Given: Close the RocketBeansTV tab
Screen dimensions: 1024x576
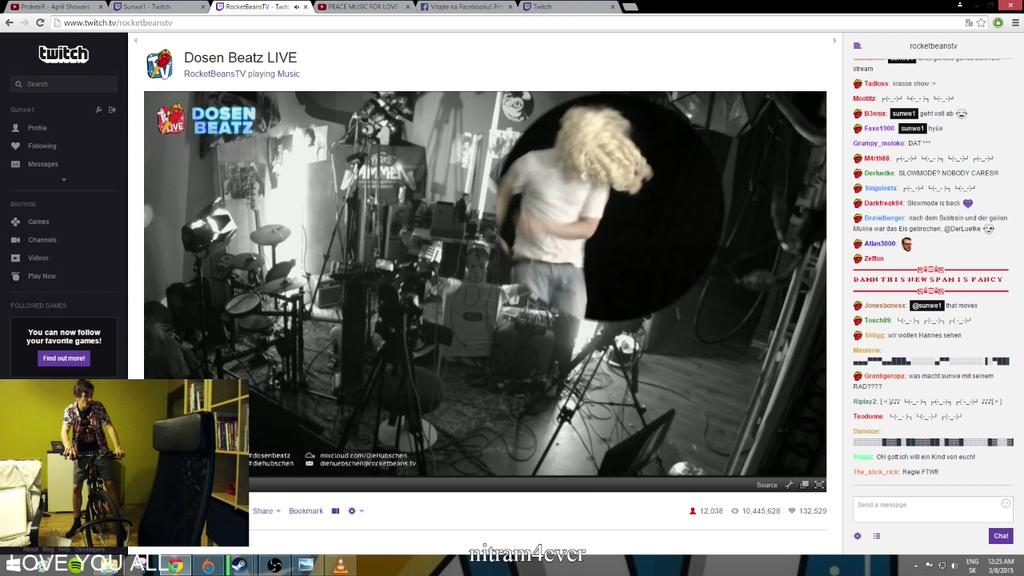Looking at the screenshot, I should click(x=305, y=7).
